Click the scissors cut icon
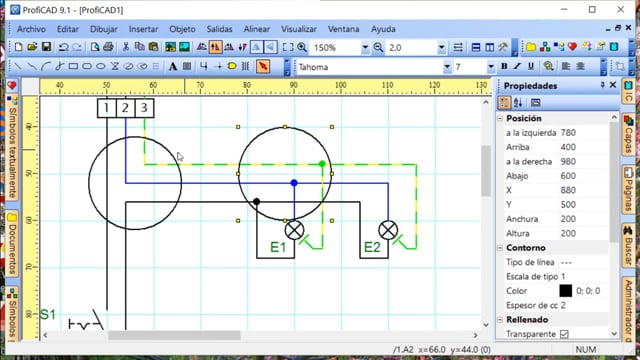The image size is (640, 360). point(126,47)
